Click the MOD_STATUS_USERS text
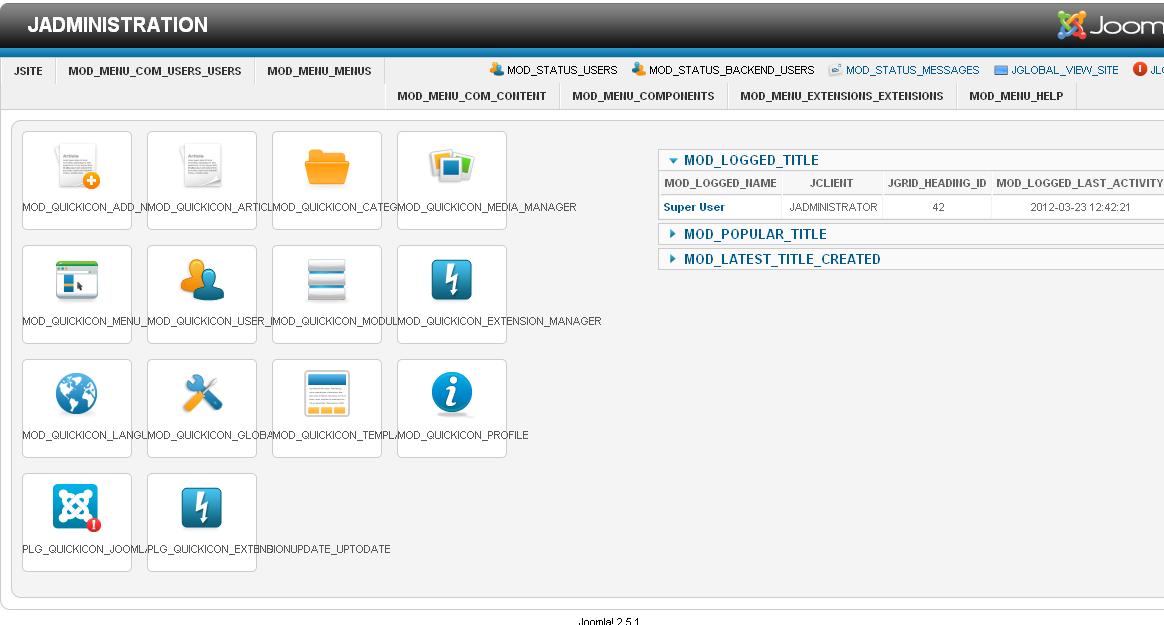This screenshot has height=625, width=1164. (562, 70)
